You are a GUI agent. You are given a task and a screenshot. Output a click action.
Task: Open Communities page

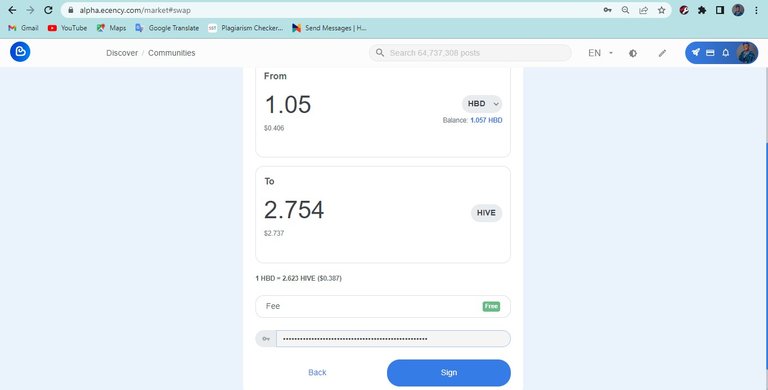pos(171,53)
